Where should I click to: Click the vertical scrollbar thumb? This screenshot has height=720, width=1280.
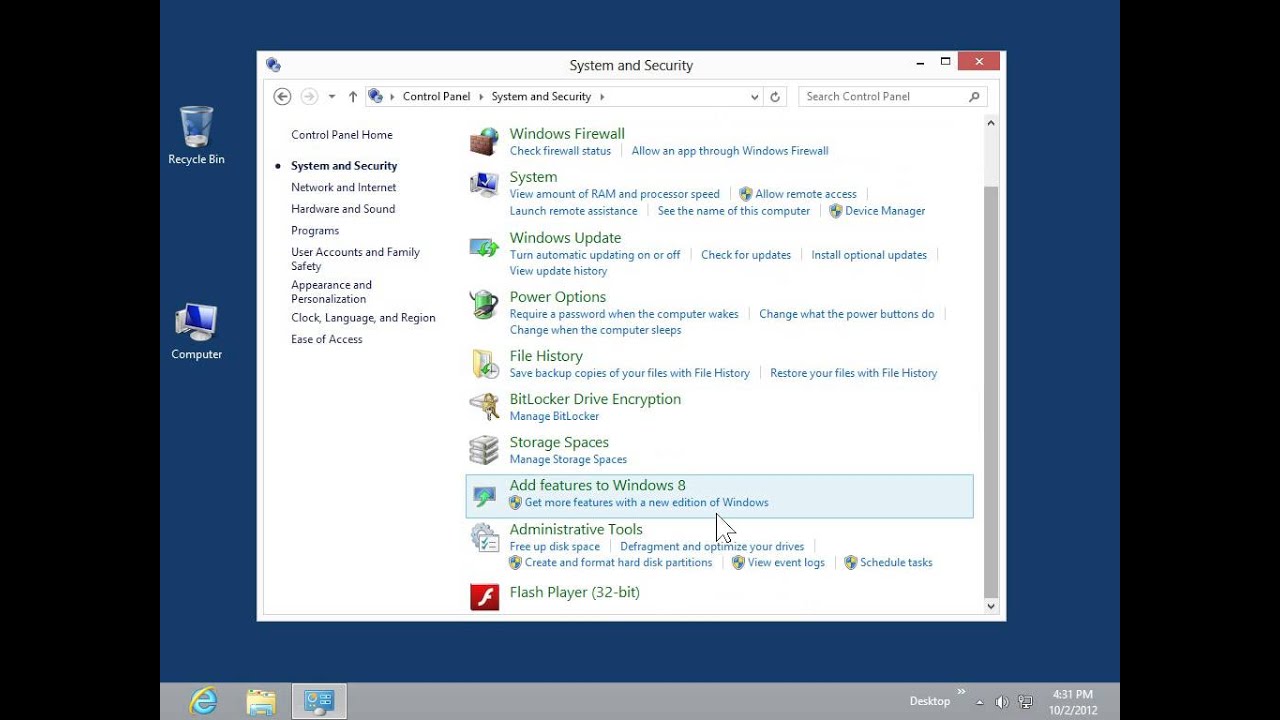click(991, 390)
